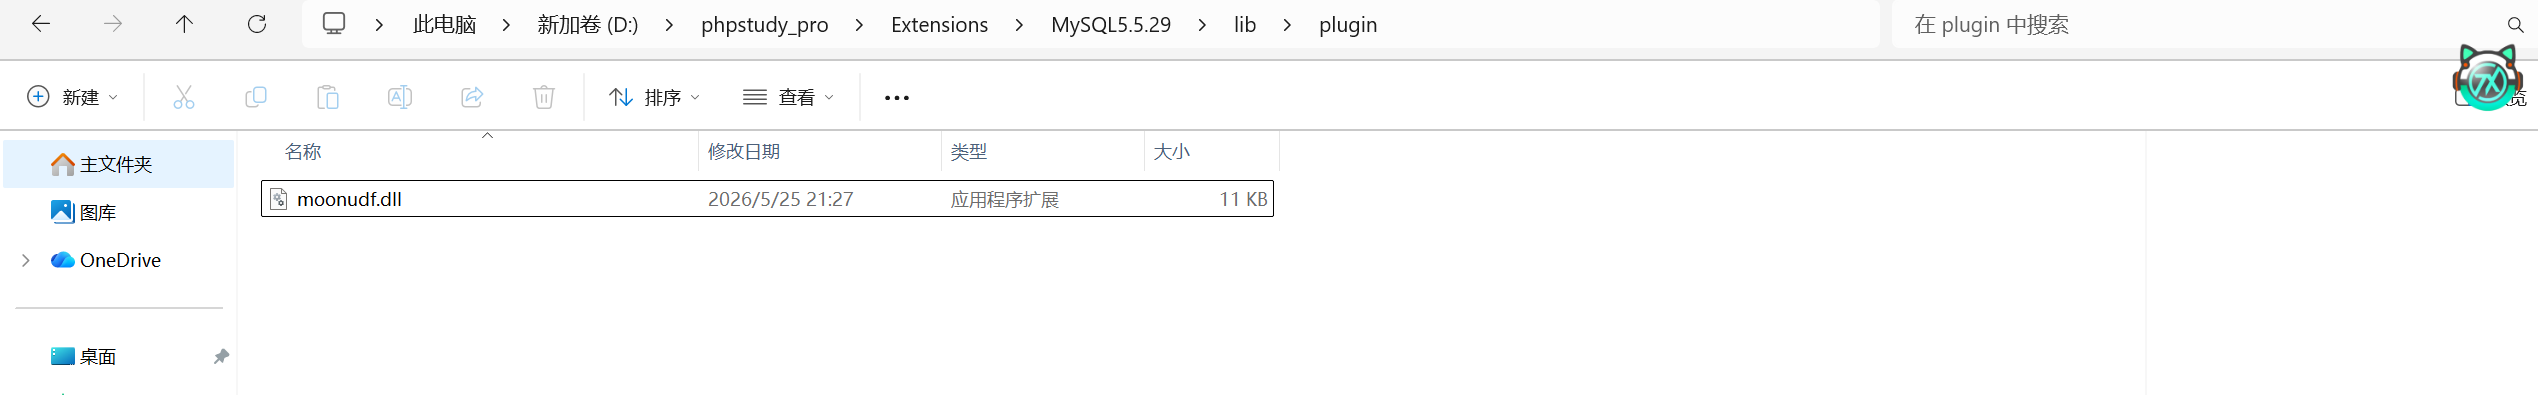This screenshot has height=395, width=2538.
Task: Click the Copy icon in toolbar
Action: point(256,97)
